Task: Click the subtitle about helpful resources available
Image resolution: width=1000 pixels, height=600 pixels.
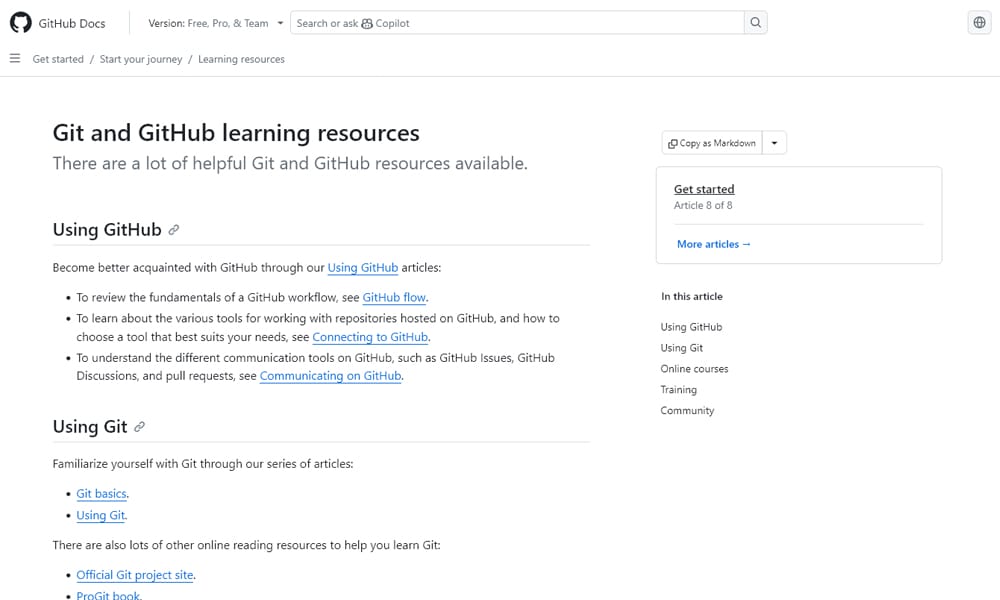Action: click(290, 163)
